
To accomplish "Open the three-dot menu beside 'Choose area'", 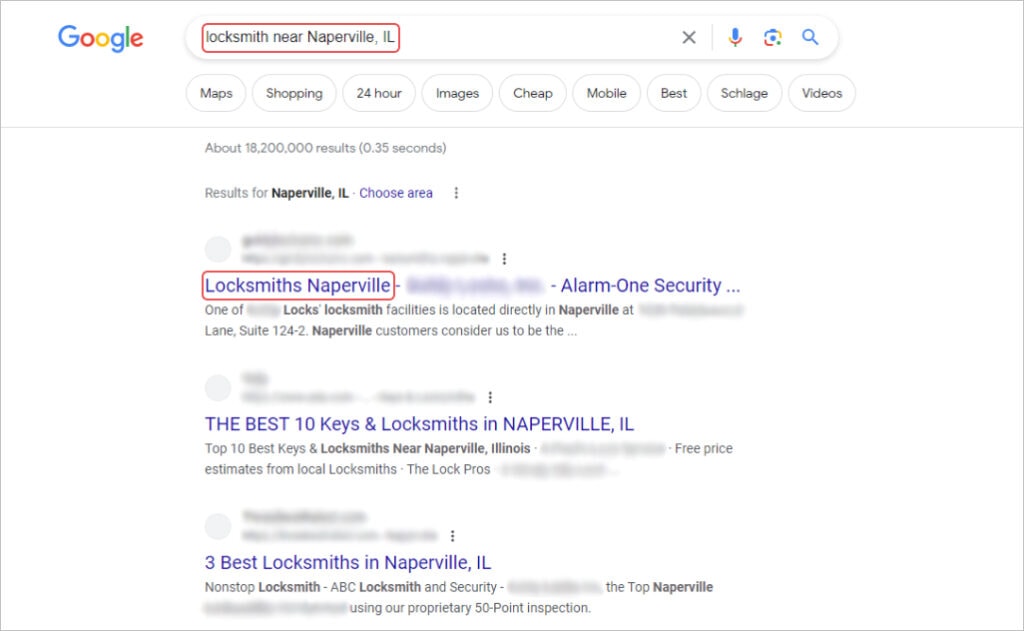I will [x=456, y=193].
